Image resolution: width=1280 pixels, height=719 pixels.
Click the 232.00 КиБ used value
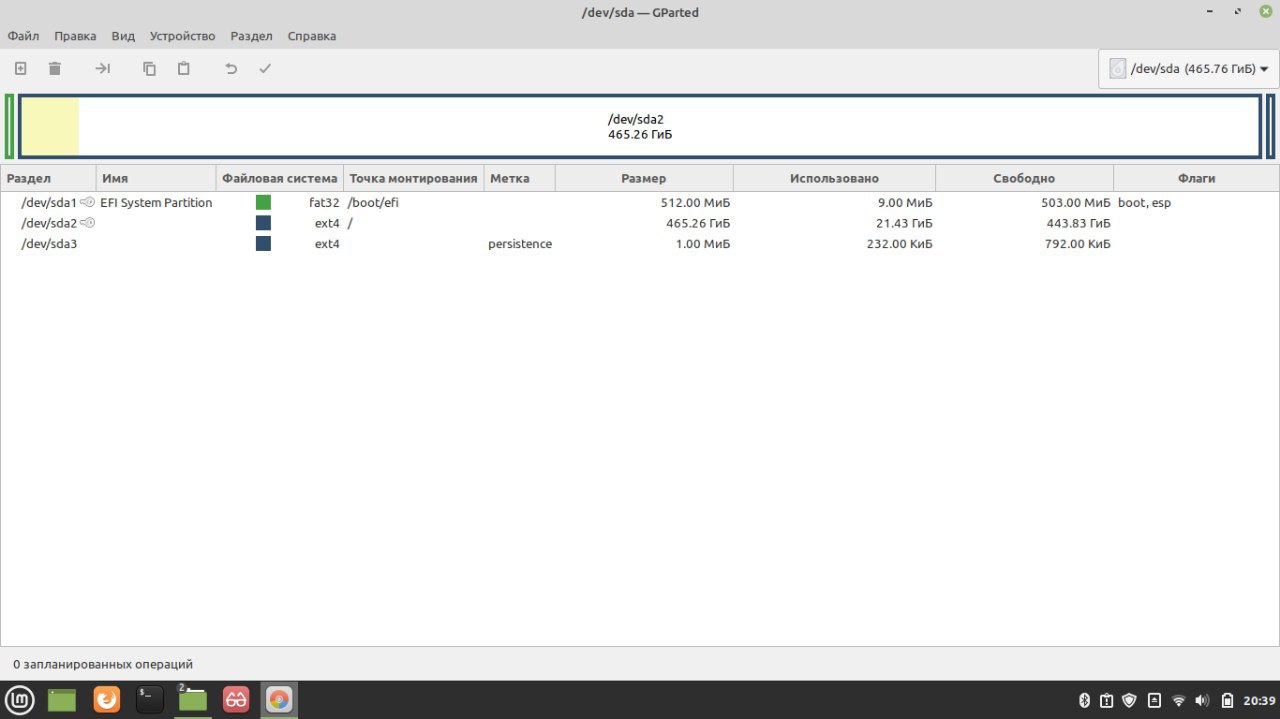[x=900, y=243]
